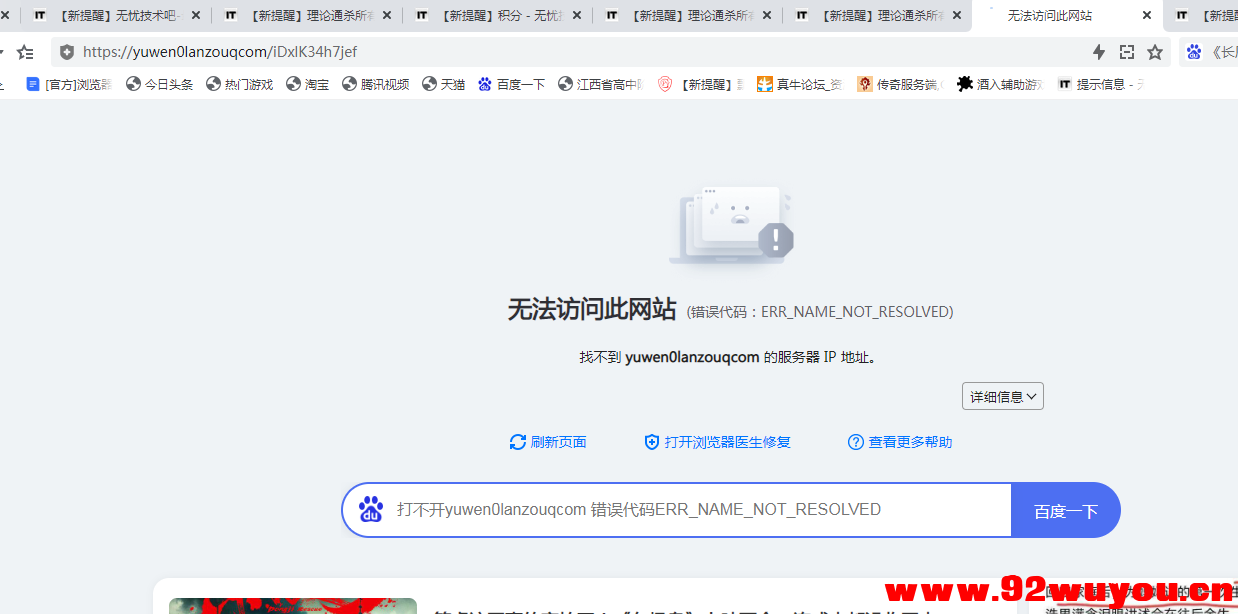1238x614 pixels.
Task: Star the current page to bookmark it
Action: coord(1156,51)
